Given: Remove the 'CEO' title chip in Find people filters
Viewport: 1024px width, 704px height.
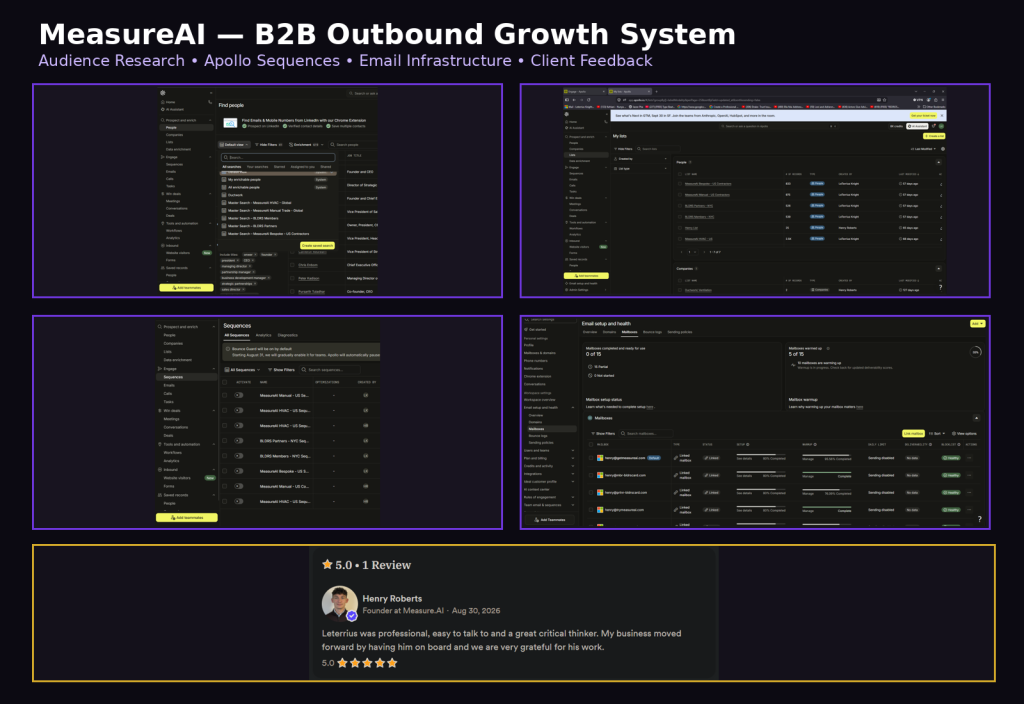Looking at the screenshot, I should [x=253, y=261].
